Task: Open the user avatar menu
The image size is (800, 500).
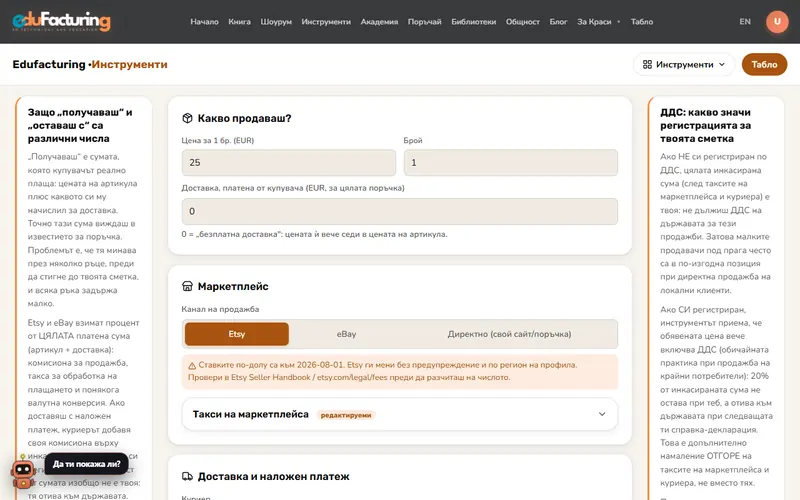Action: 777,21
